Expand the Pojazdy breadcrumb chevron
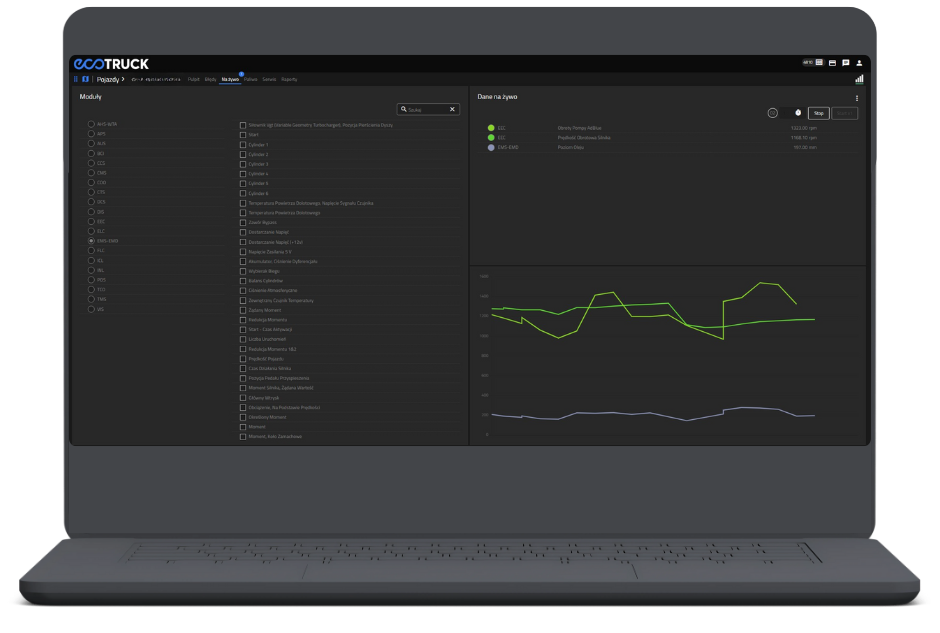This screenshot has height=633, width=940. click(x=123, y=79)
